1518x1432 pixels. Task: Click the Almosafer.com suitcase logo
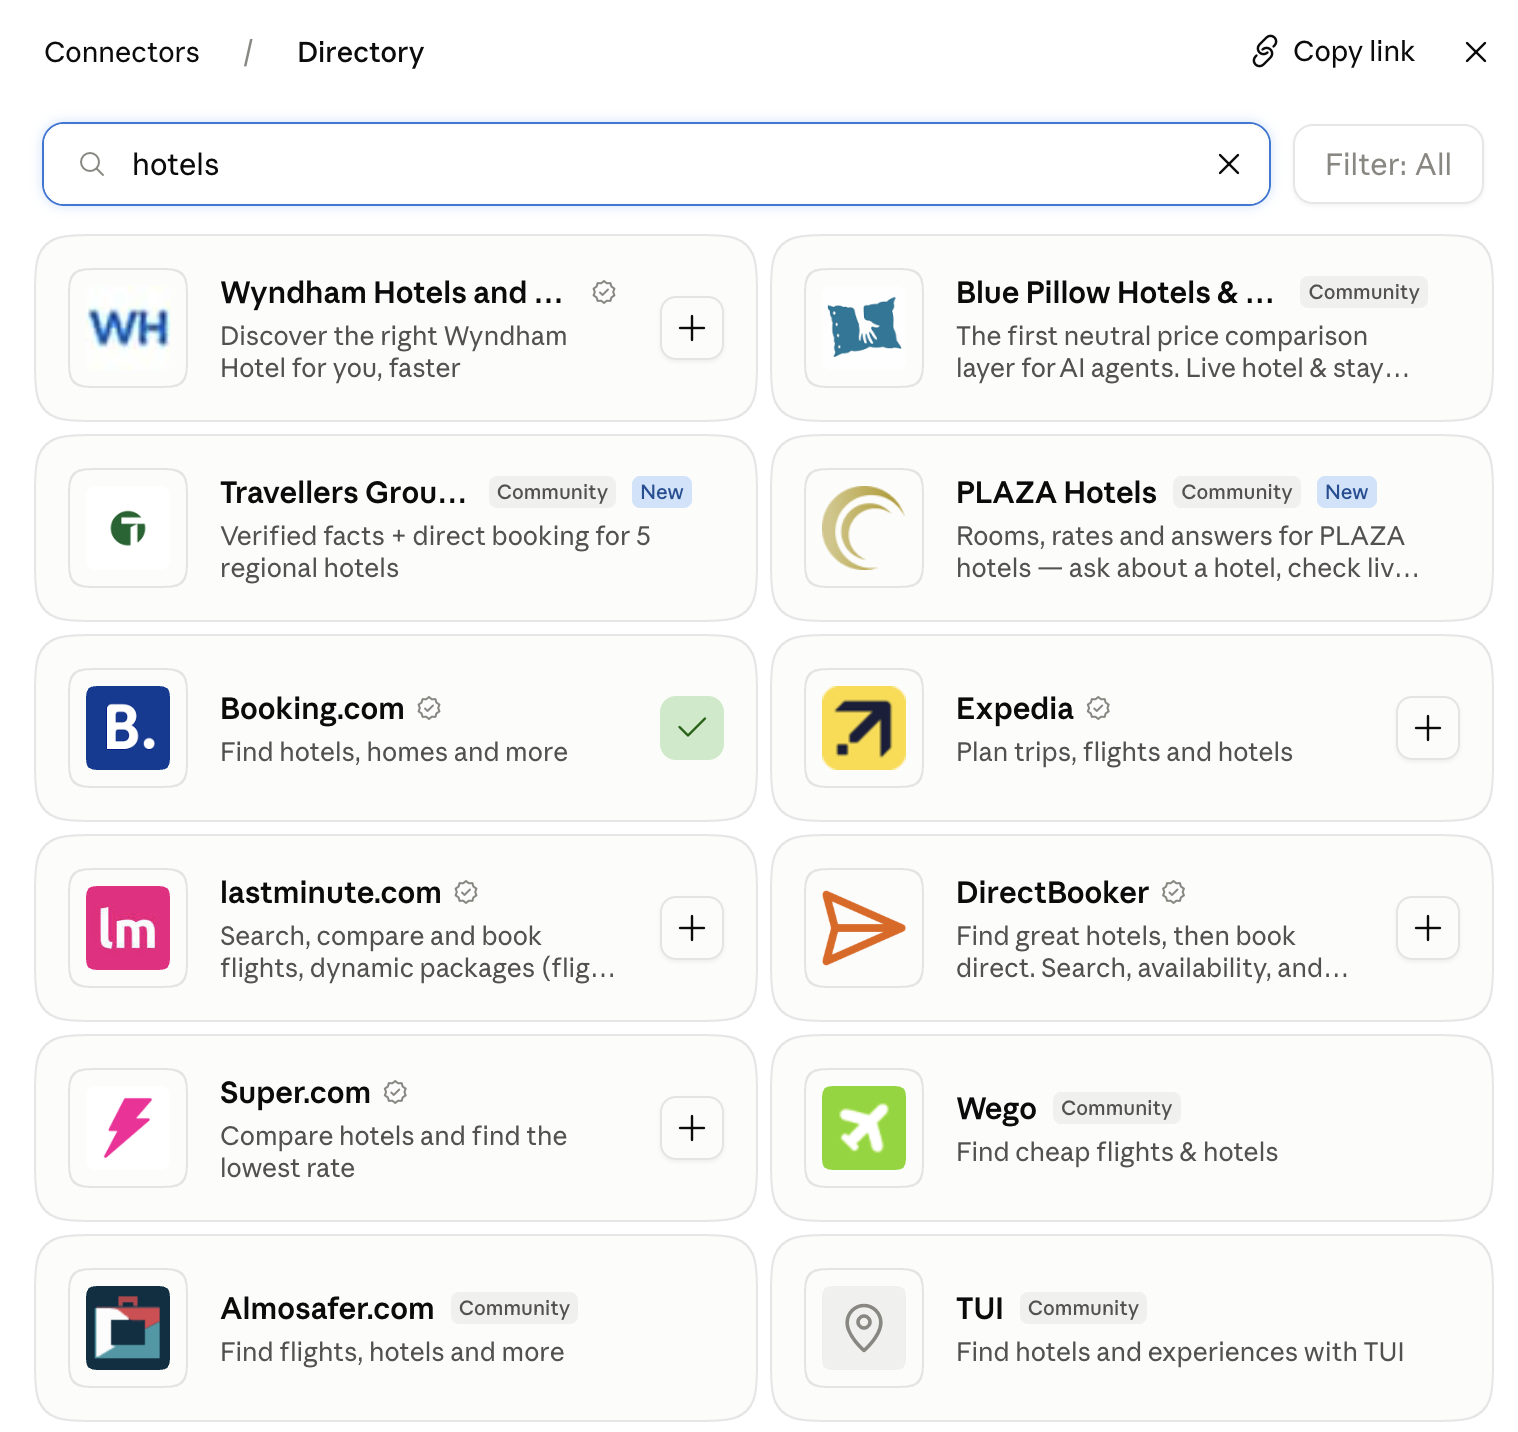[128, 1328]
